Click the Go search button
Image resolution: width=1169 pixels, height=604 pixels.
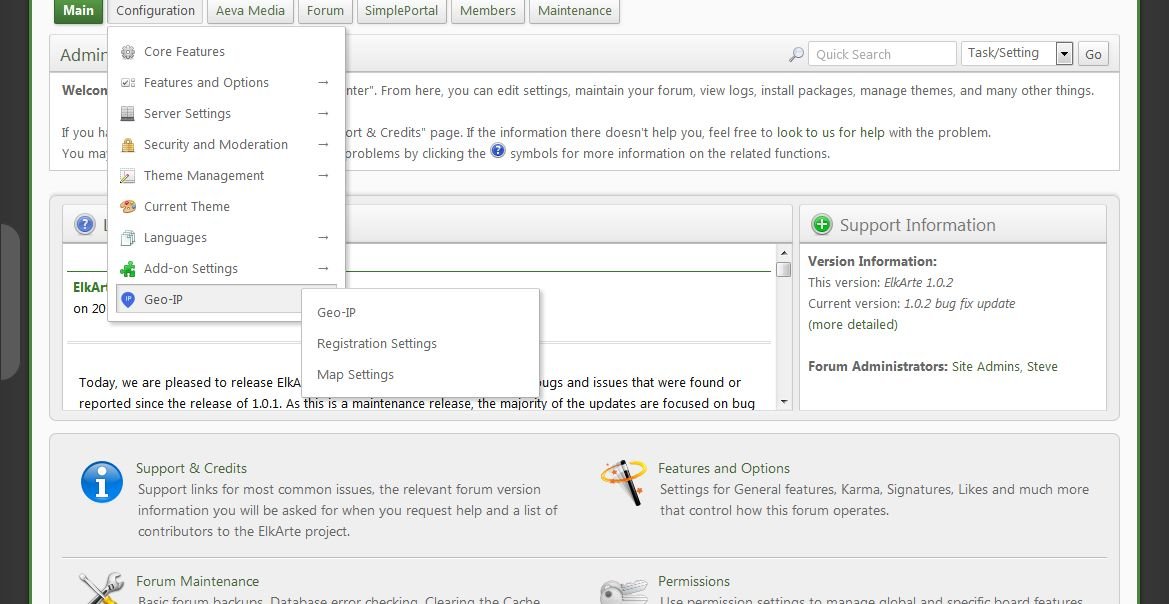(x=1093, y=54)
